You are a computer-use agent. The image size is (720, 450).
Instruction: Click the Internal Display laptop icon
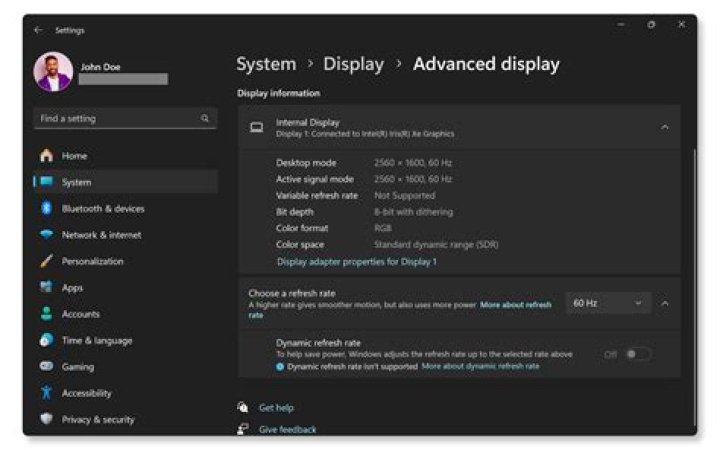[x=257, y=127]
